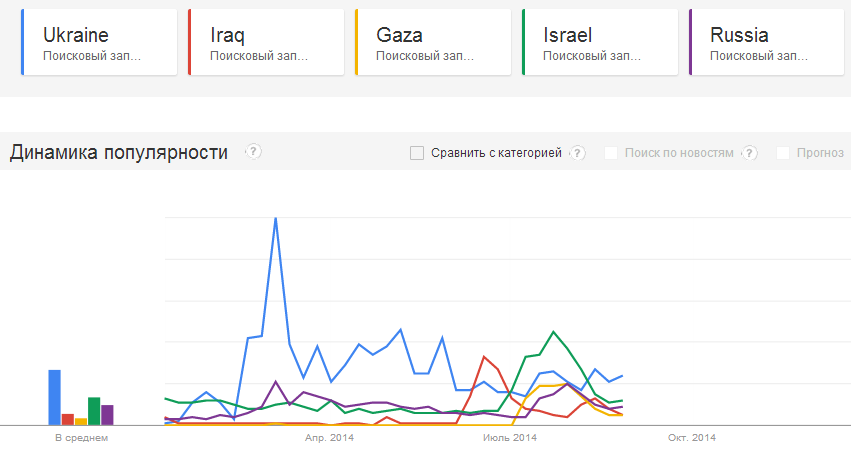Click help icon beside Динамика популярности heading
The width and height of the screenshot is (851, 449).
[253, 151]
